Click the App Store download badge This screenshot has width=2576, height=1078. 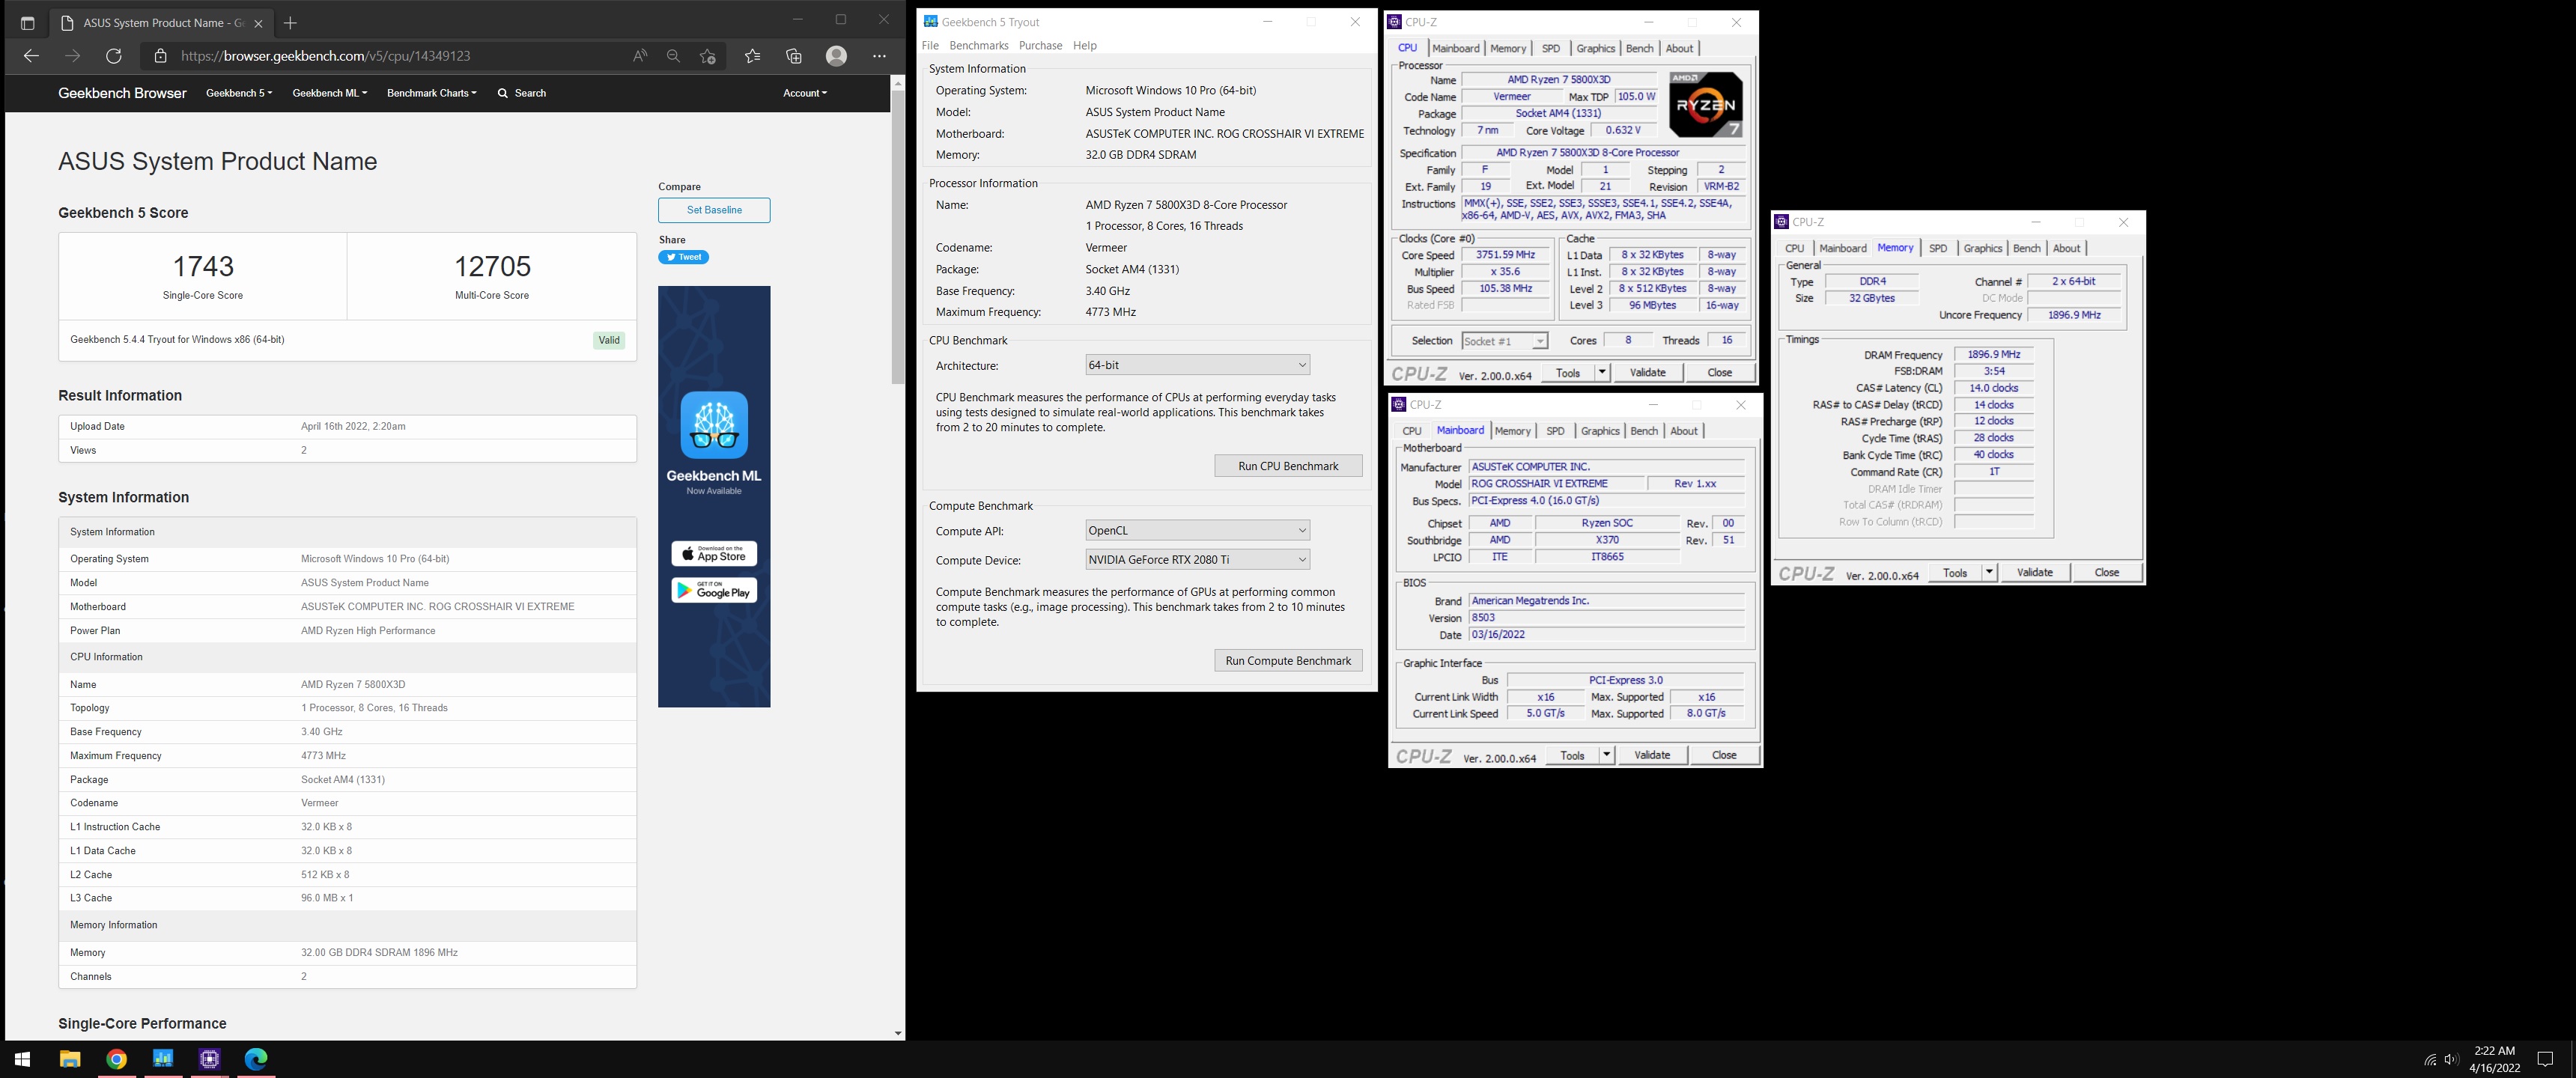click(714, 553)
